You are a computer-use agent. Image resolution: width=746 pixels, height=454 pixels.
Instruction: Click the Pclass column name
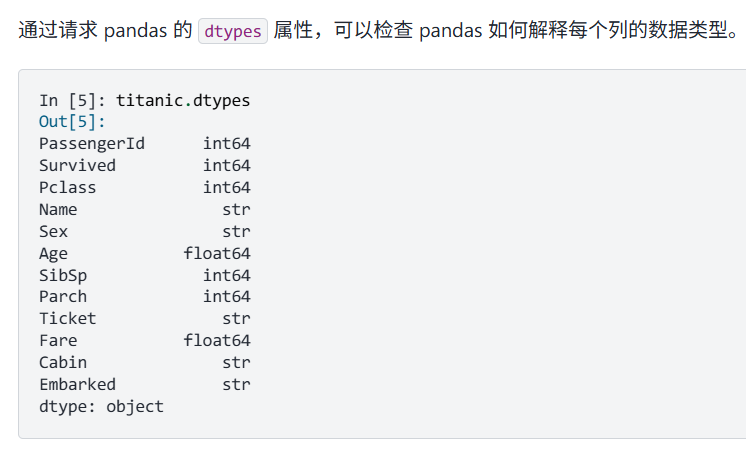point(68,188)
